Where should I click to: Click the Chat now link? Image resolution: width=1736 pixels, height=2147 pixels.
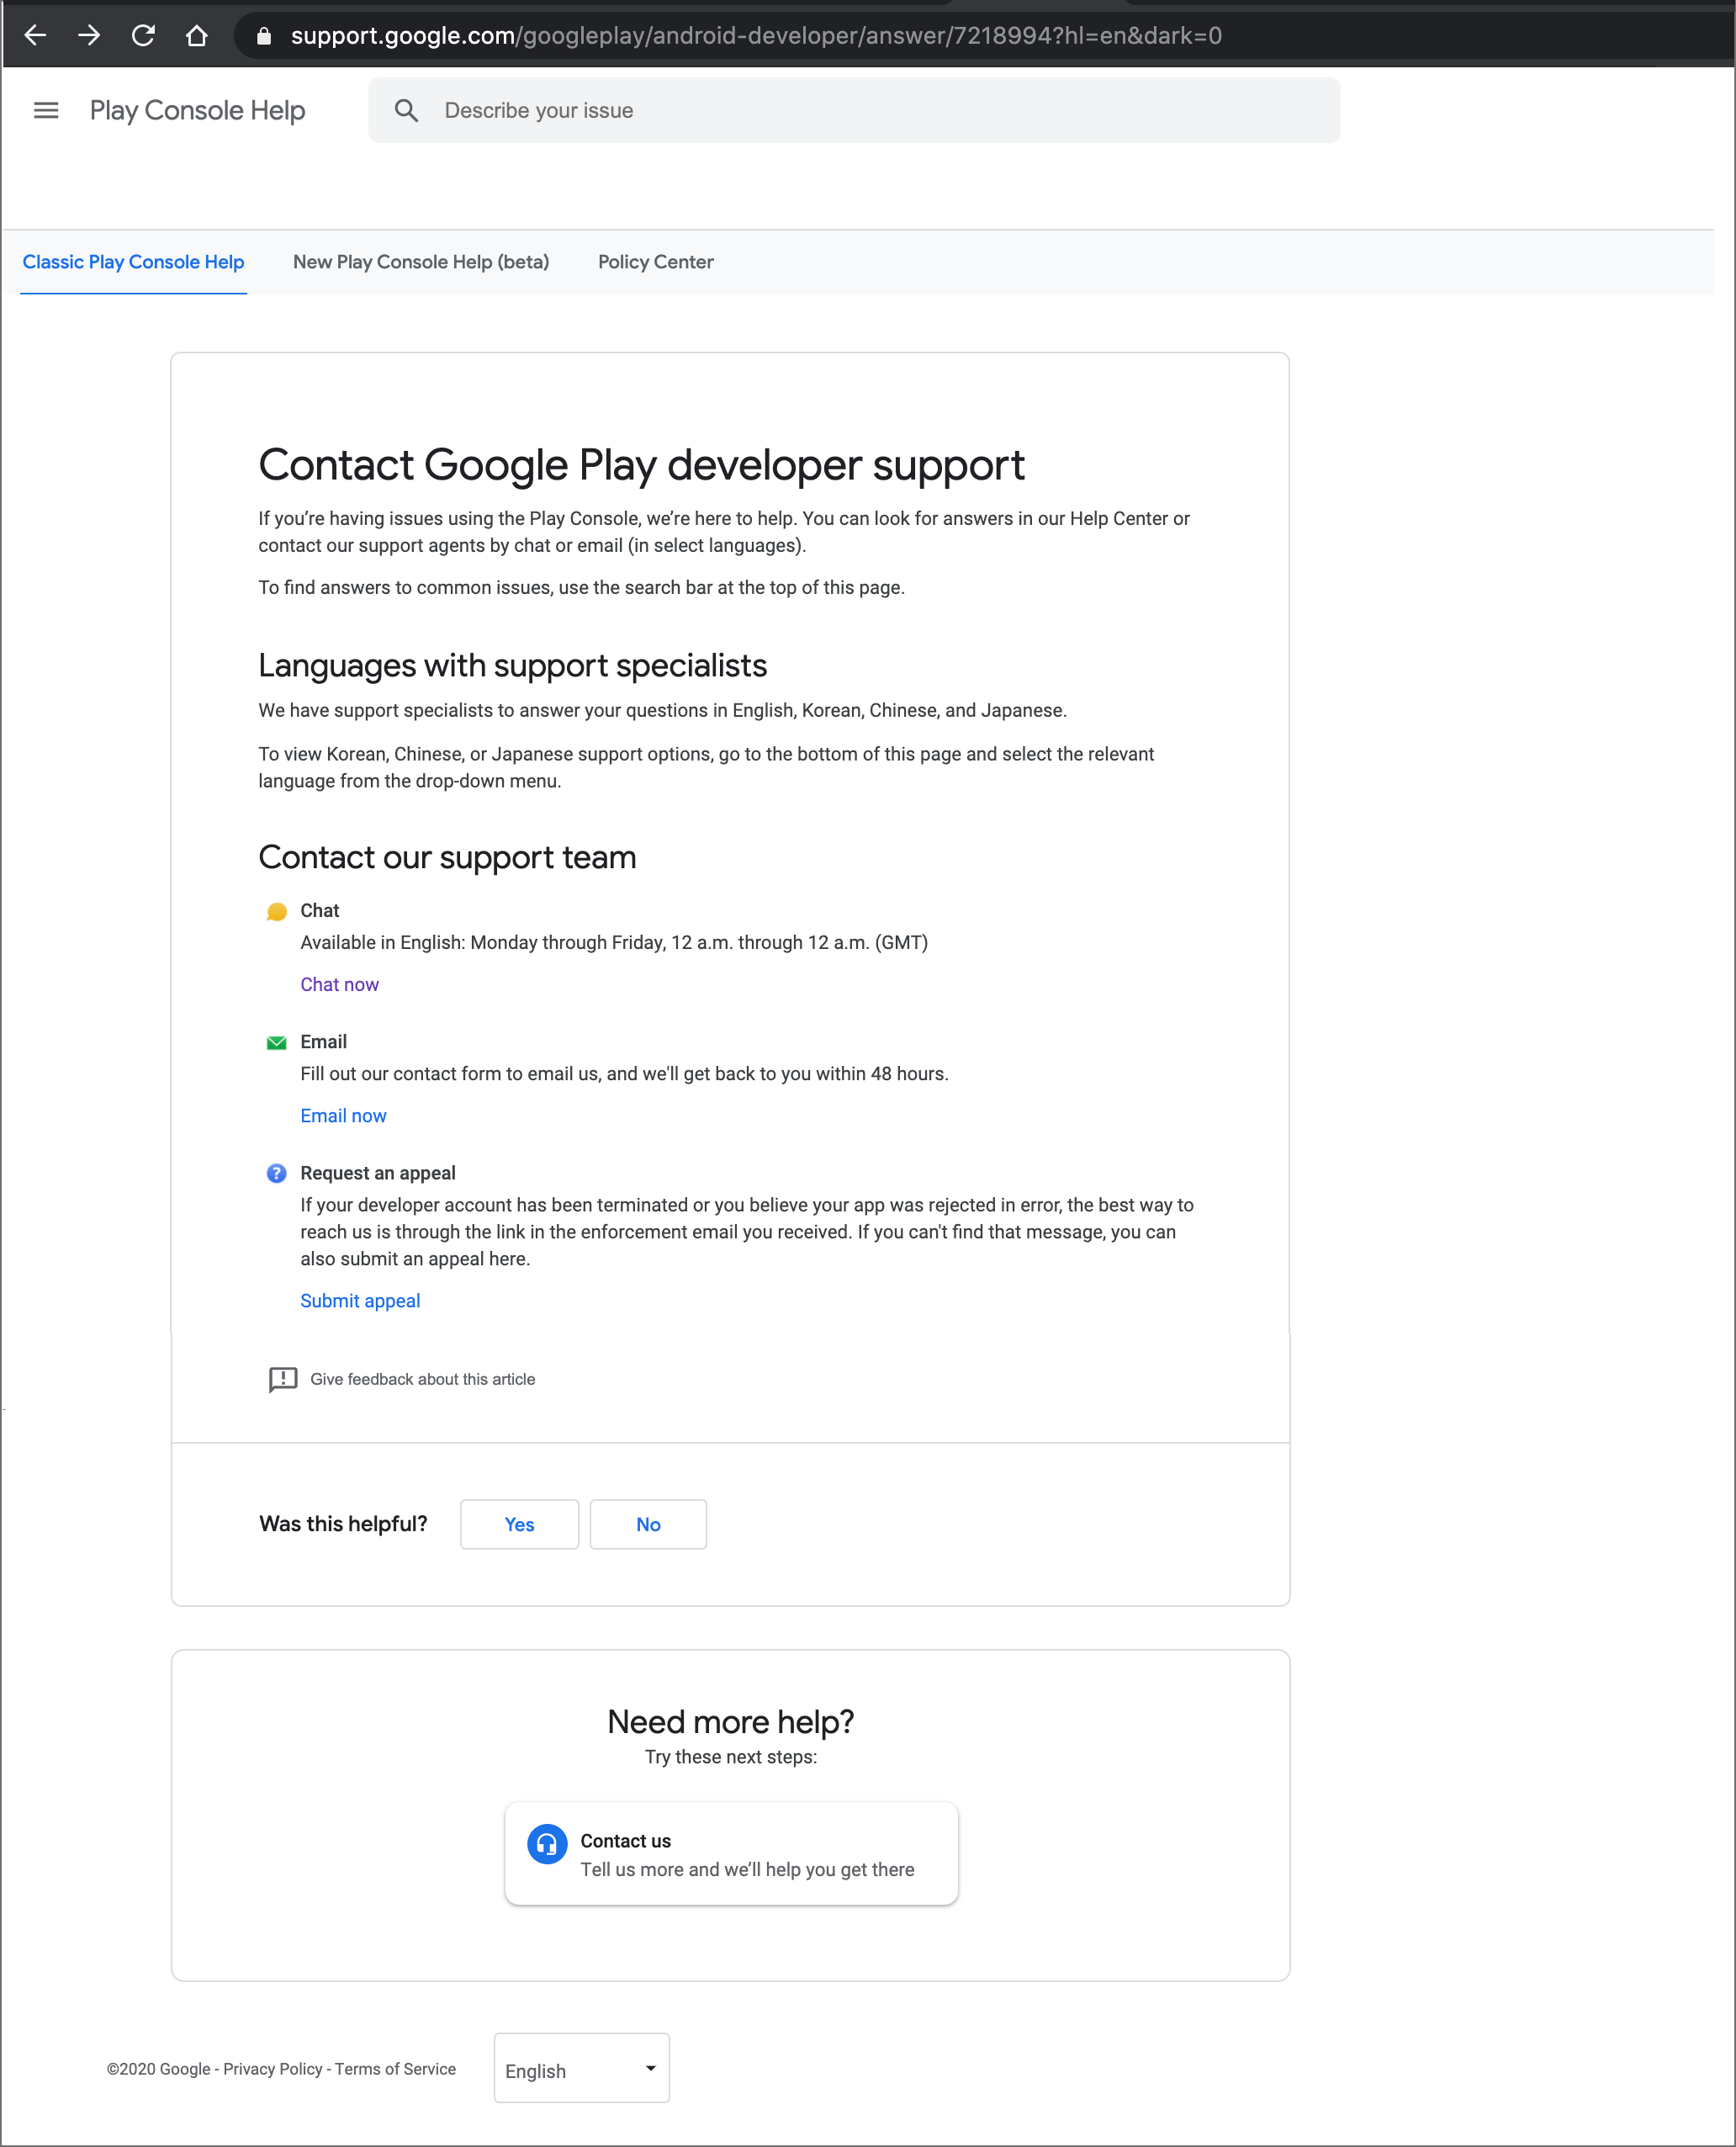pos(339,984)
